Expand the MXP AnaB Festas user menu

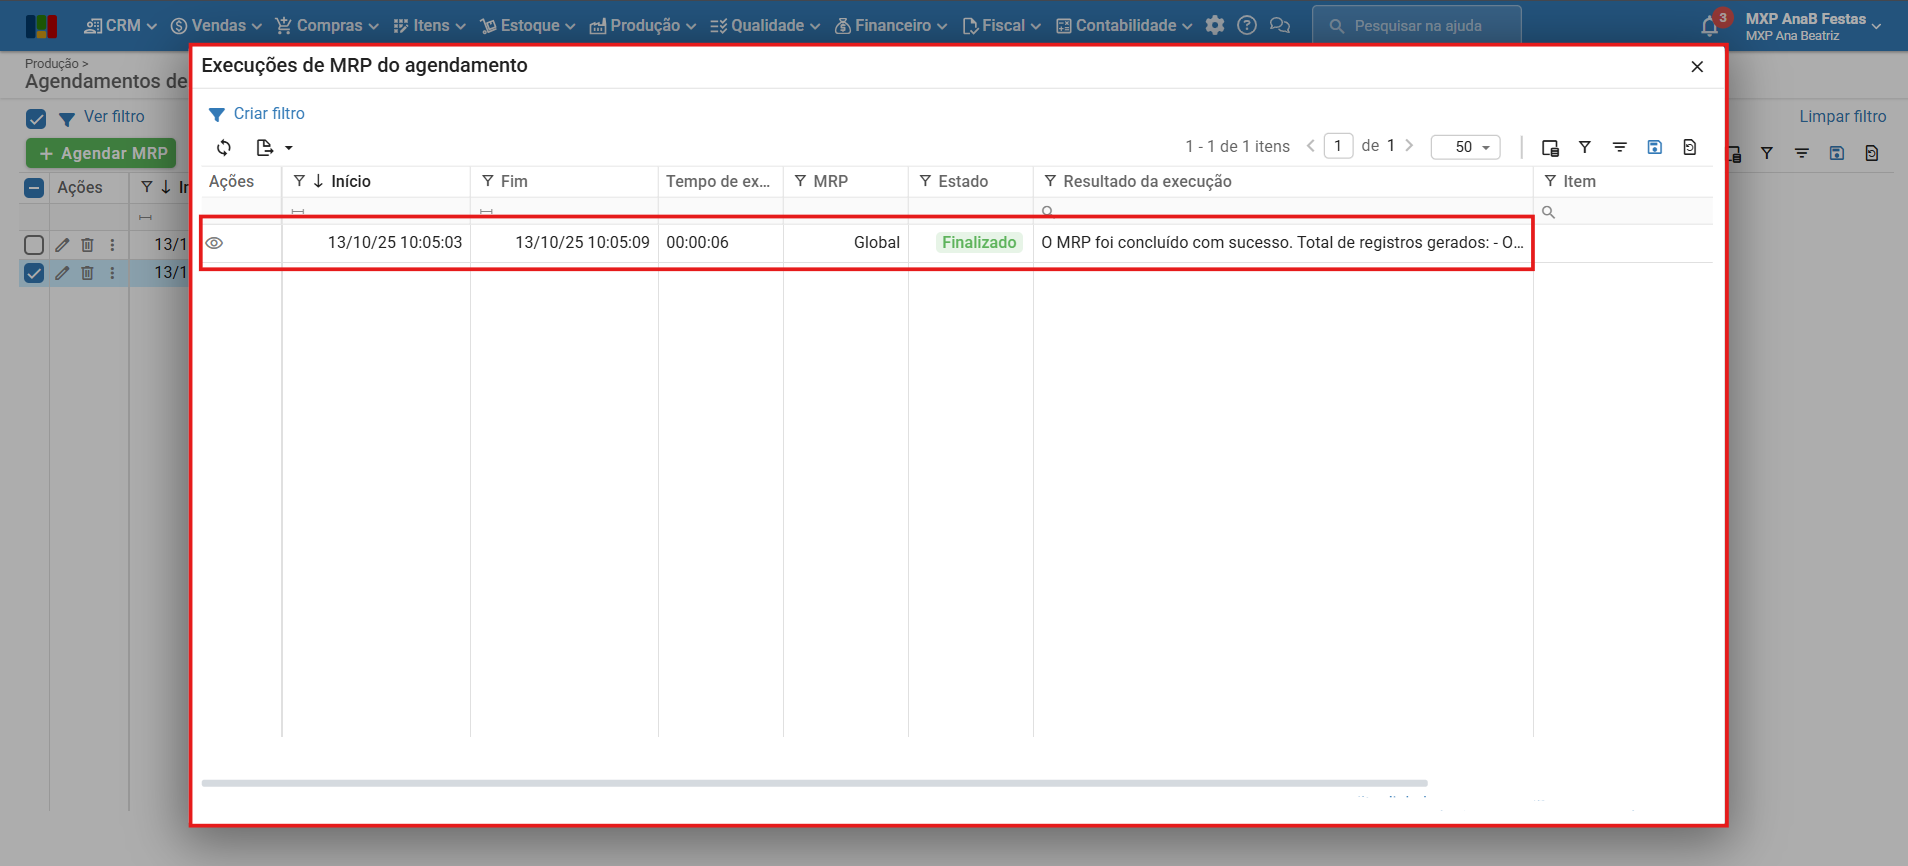click(x=1813, y=26)
